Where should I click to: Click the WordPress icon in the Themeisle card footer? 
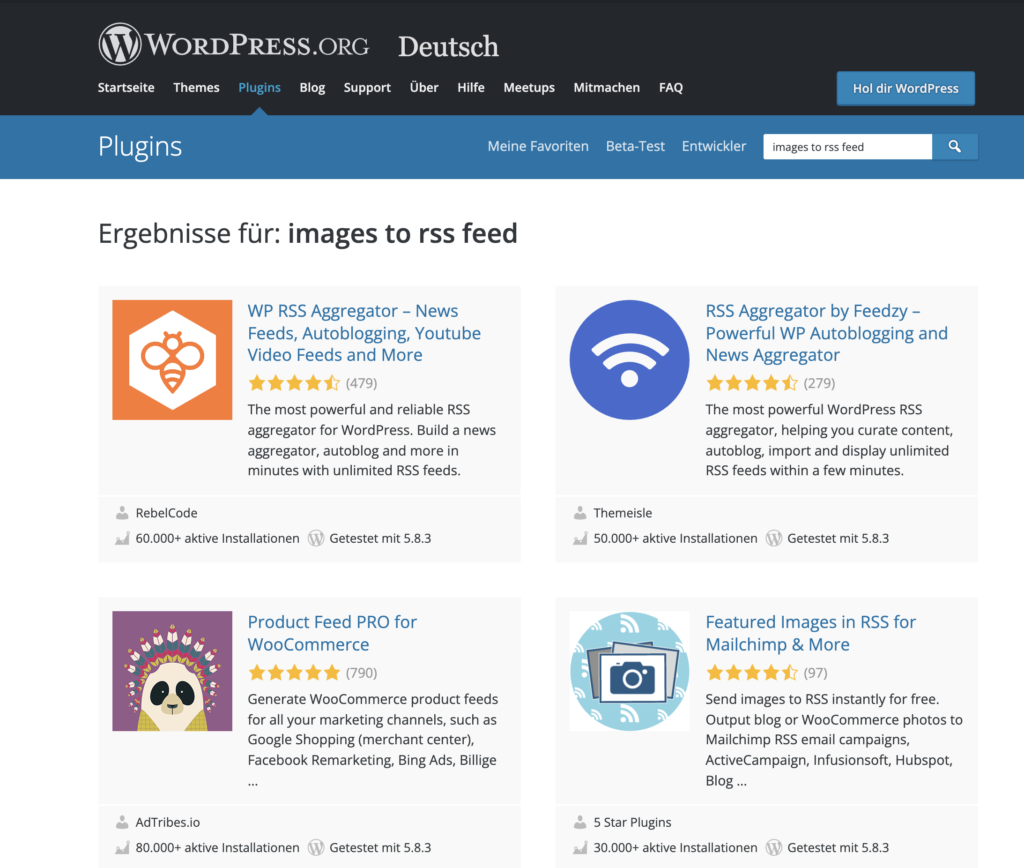[774, 538]
